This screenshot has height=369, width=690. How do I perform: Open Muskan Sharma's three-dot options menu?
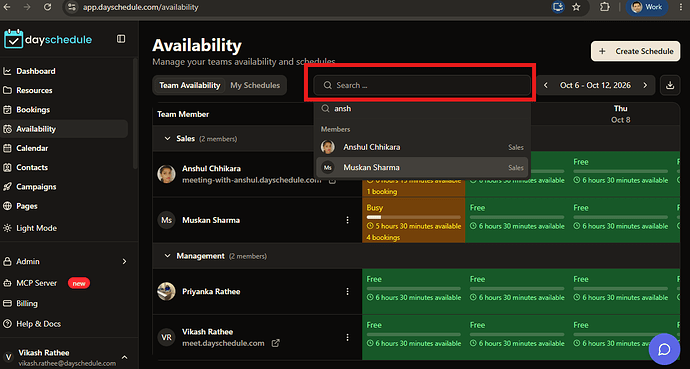click(347, 220)
